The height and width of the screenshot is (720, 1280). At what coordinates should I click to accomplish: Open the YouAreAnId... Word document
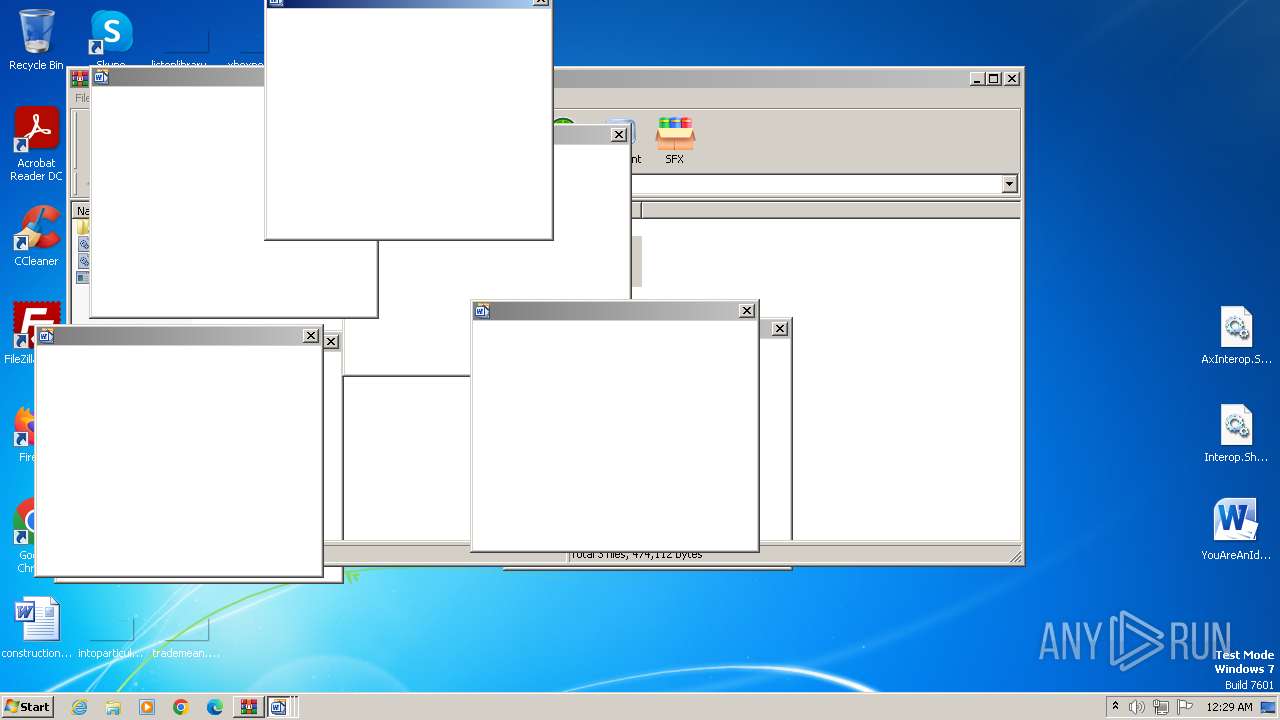1236,530
